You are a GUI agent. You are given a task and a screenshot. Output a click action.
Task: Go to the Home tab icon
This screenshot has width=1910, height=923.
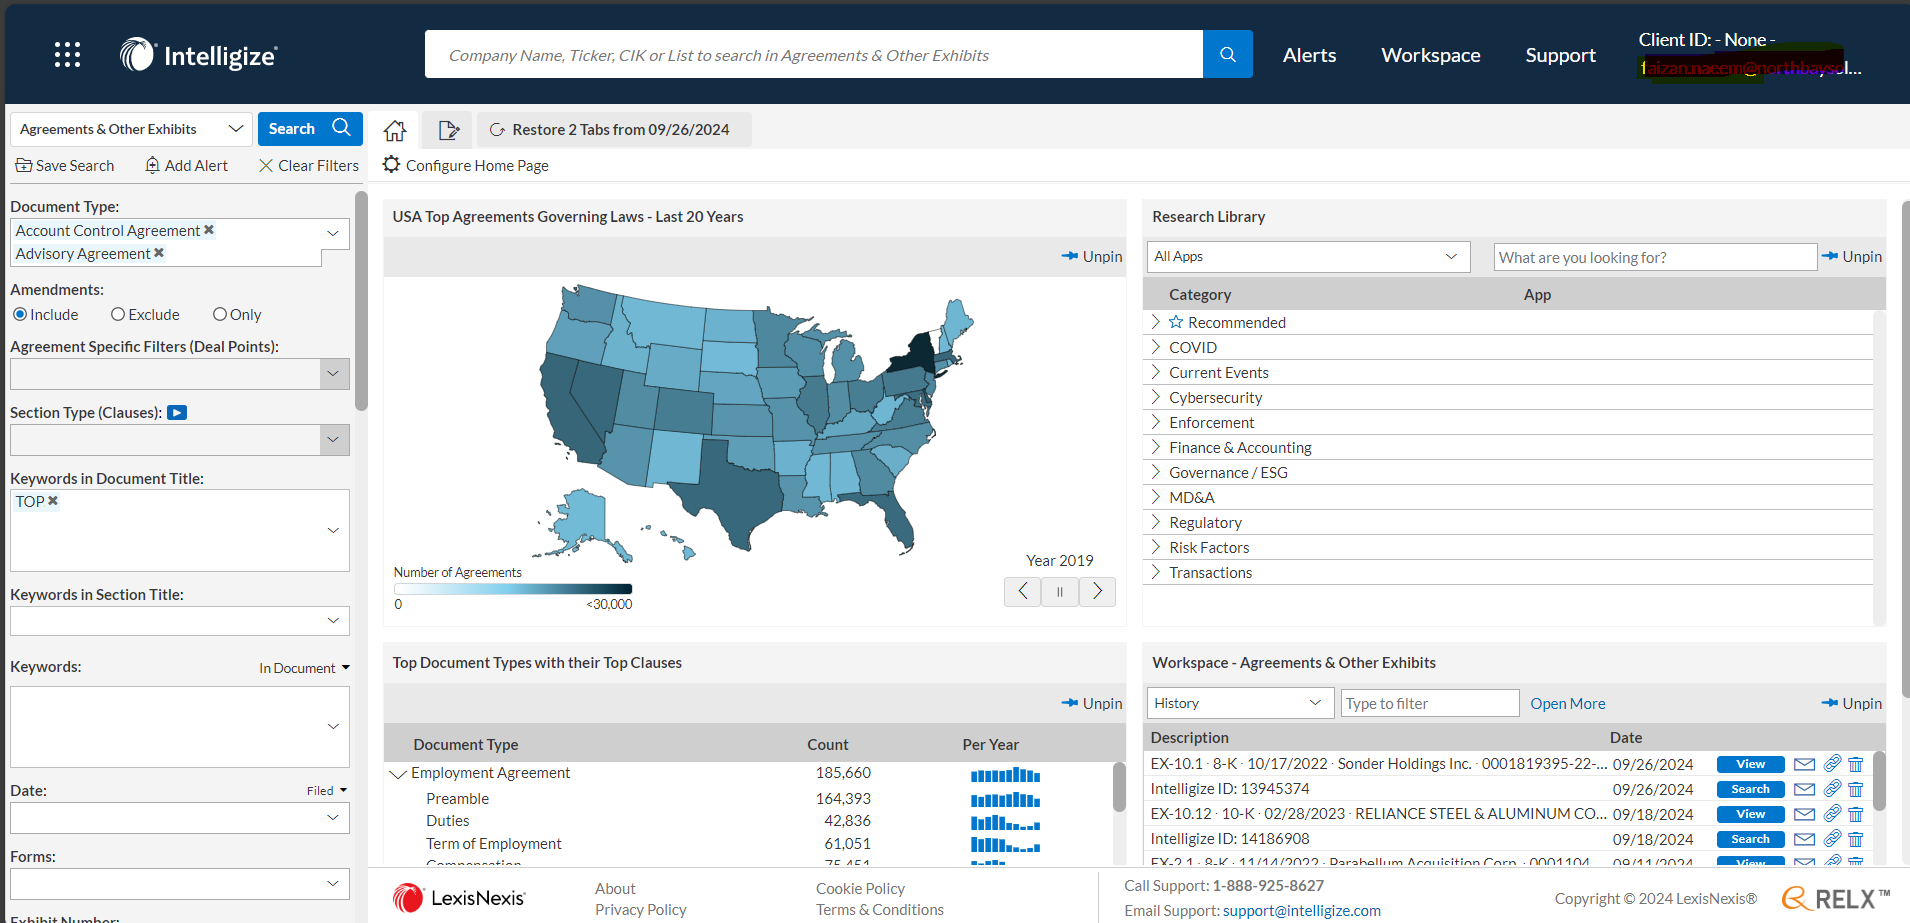[x=395, y=130]
